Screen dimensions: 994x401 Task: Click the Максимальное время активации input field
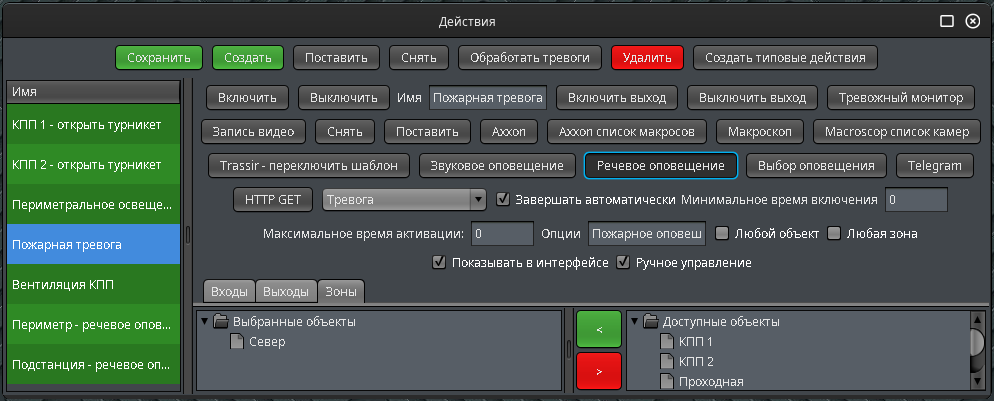(502, 234)
